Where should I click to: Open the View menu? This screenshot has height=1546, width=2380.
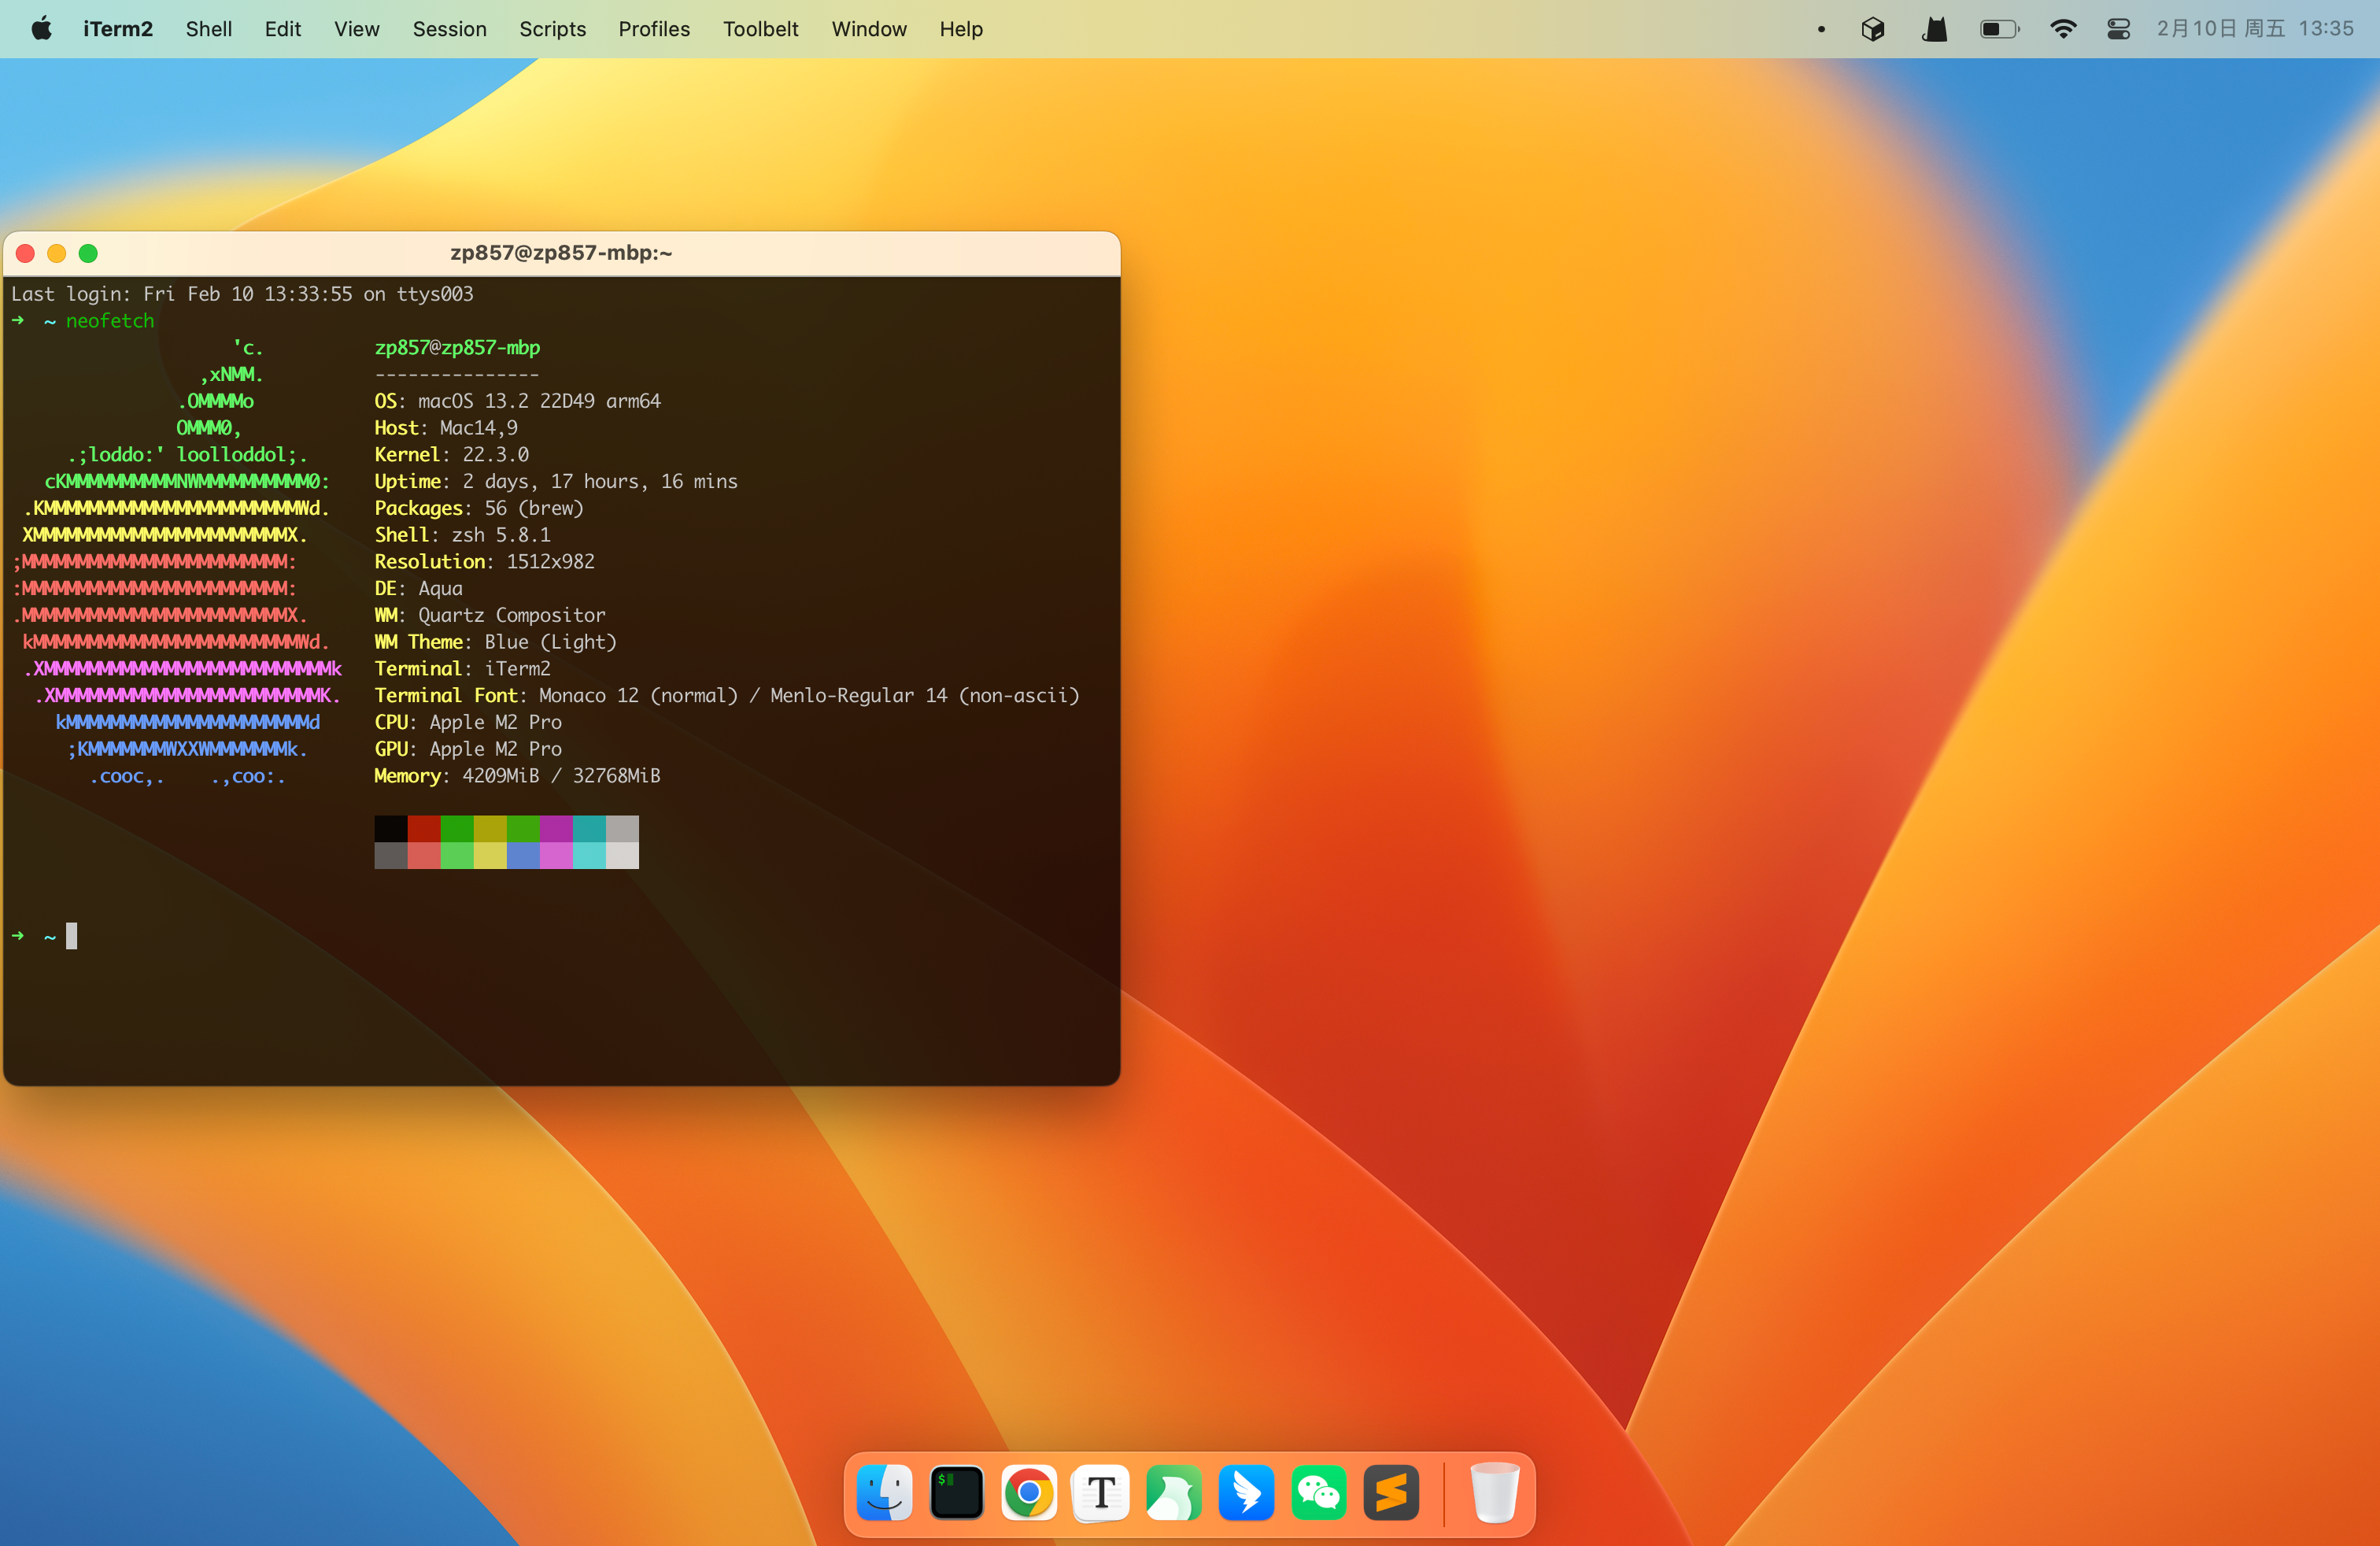tap(357, 29)
